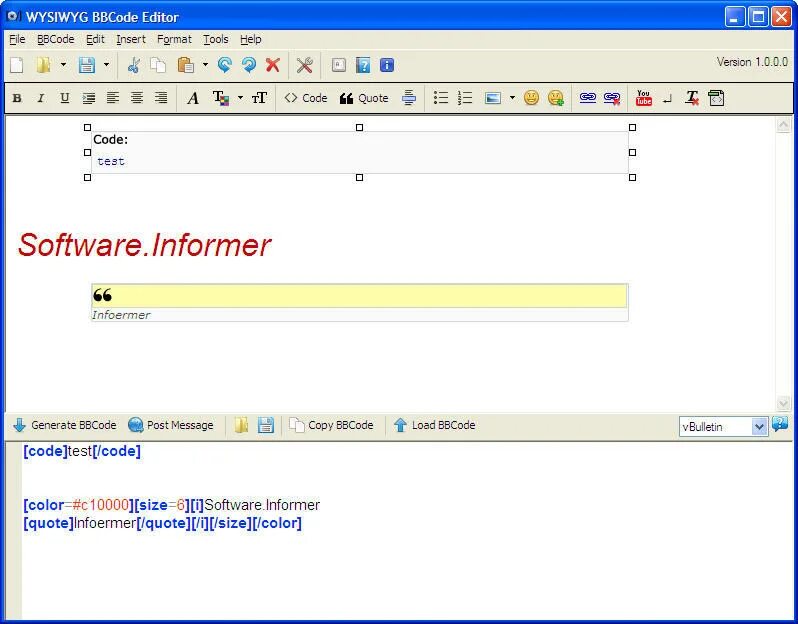Click the open file folder icon in top toolbar
The height and width of the screenshot is (624, 798).
tap(44, 65)
